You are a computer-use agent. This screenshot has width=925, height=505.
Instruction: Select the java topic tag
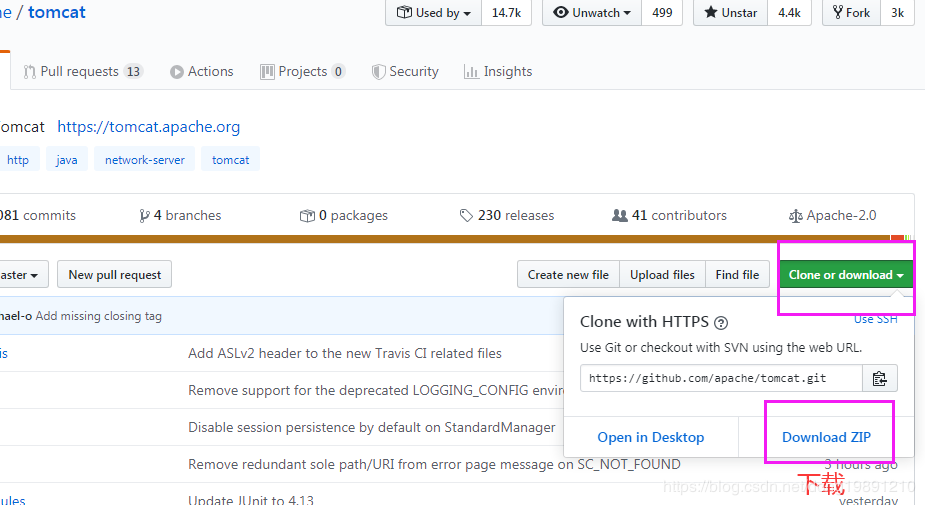pyautogui.click(x=67, y=160)
